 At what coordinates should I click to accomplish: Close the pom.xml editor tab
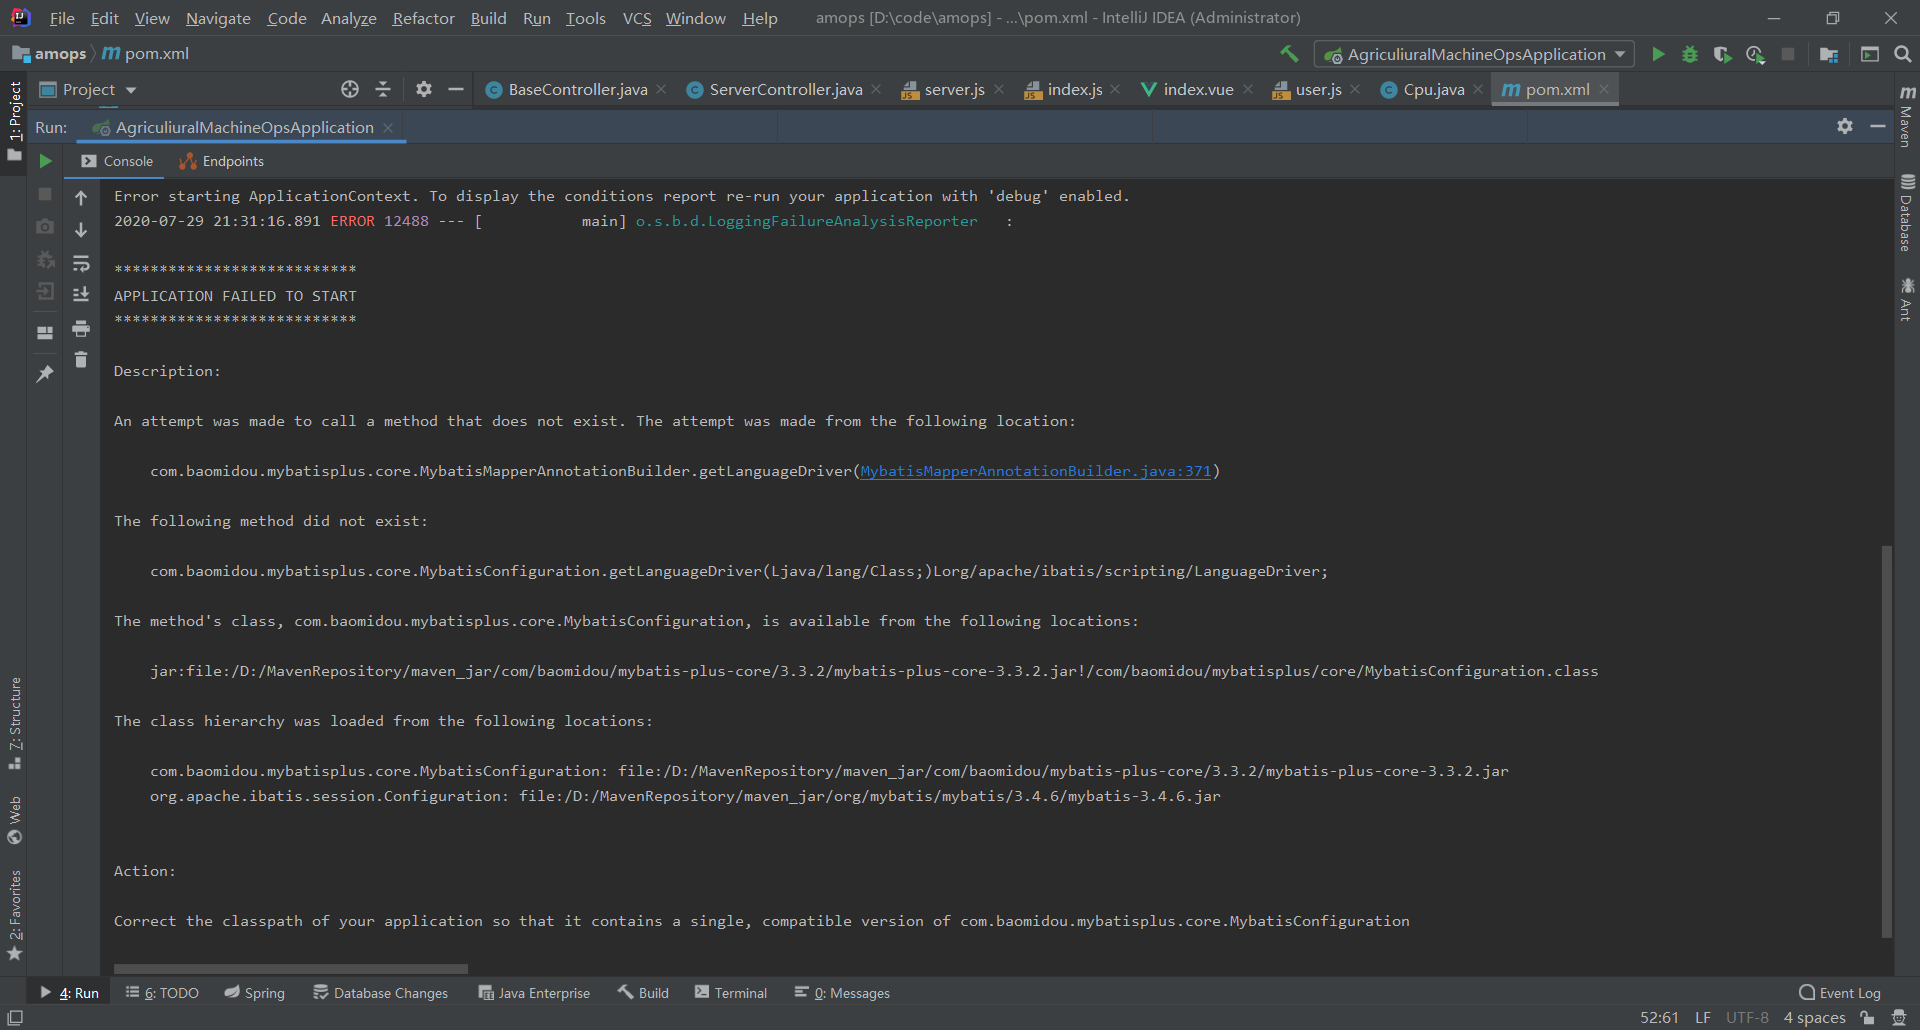(1604, 90)
